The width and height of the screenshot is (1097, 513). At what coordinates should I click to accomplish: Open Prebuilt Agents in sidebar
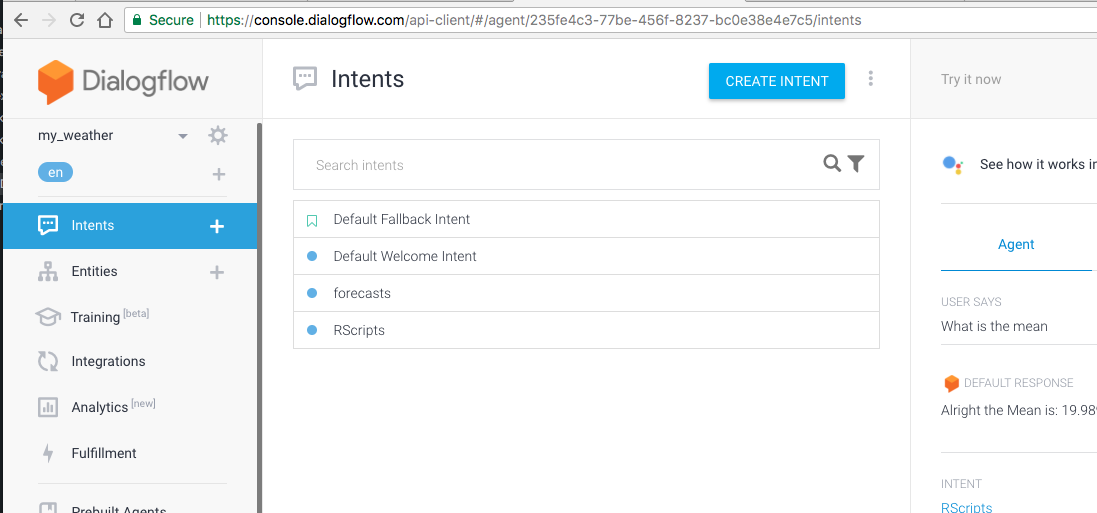(x=118, y=508)
